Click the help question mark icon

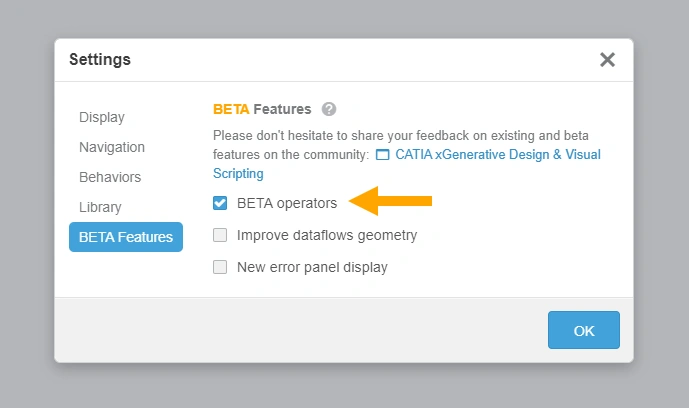[329, 109]
